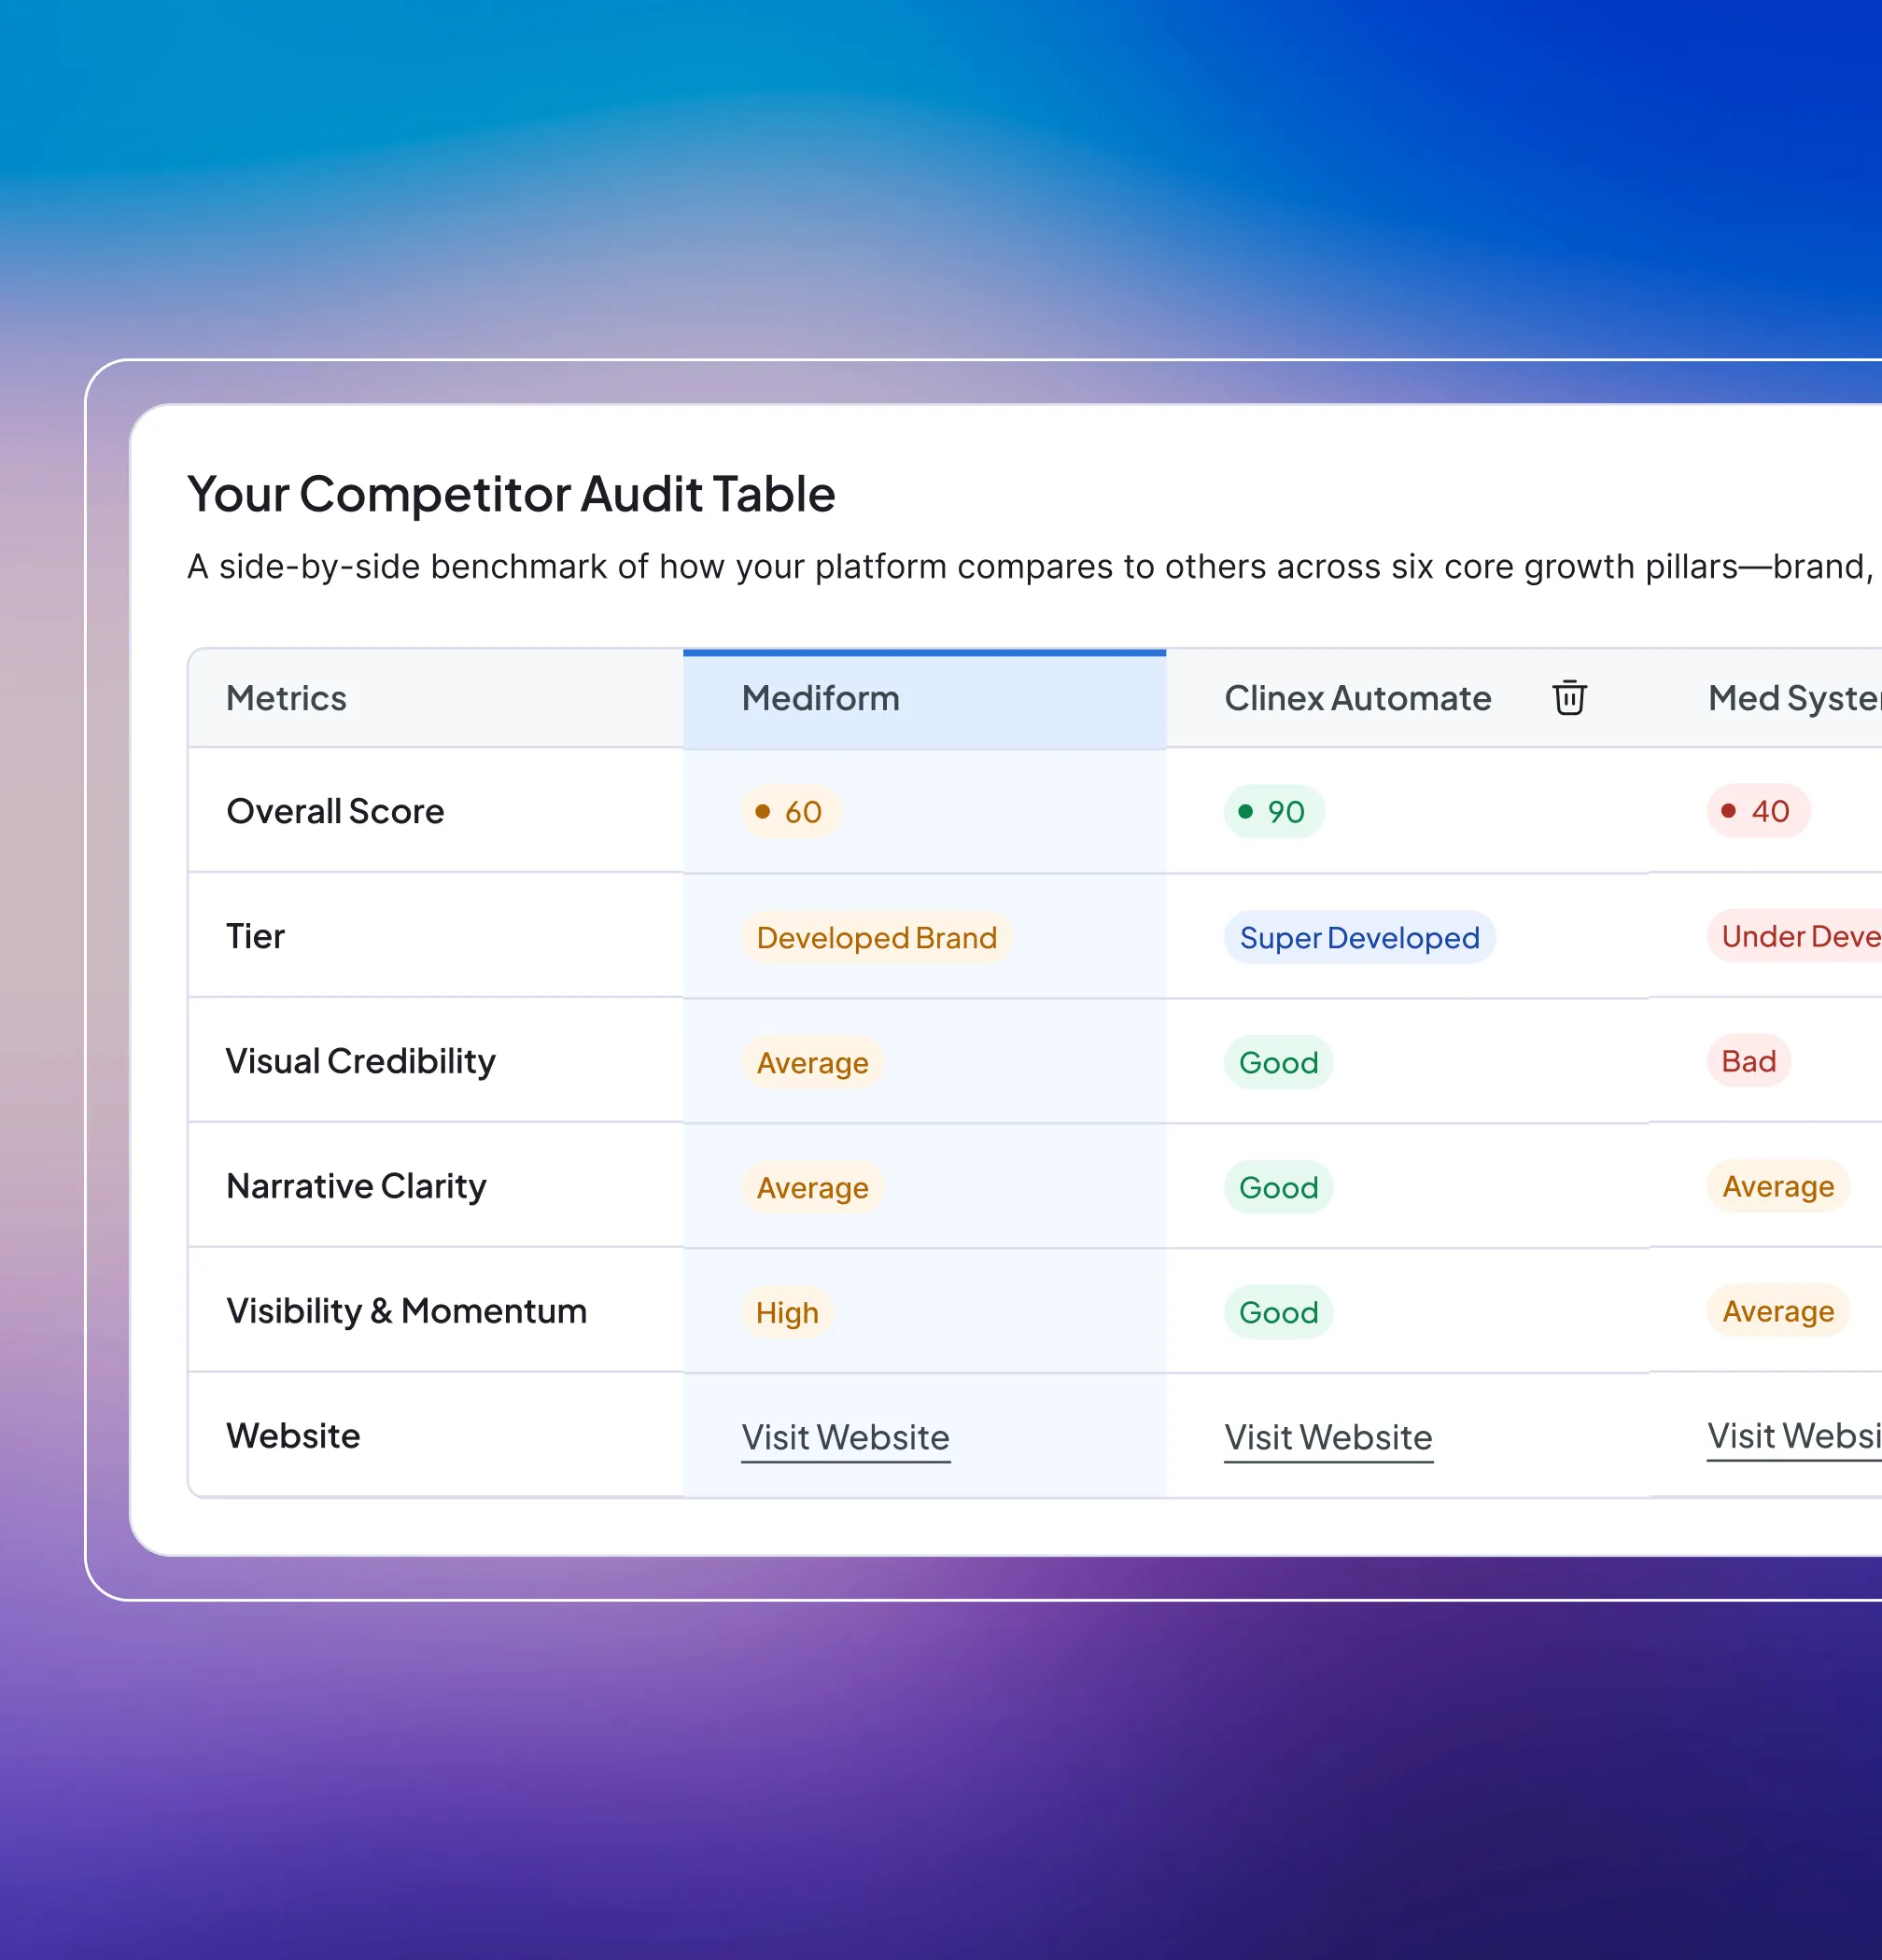Click the Website row label
This screenshot has width=1882, height=1960.
pos(293,1436)
